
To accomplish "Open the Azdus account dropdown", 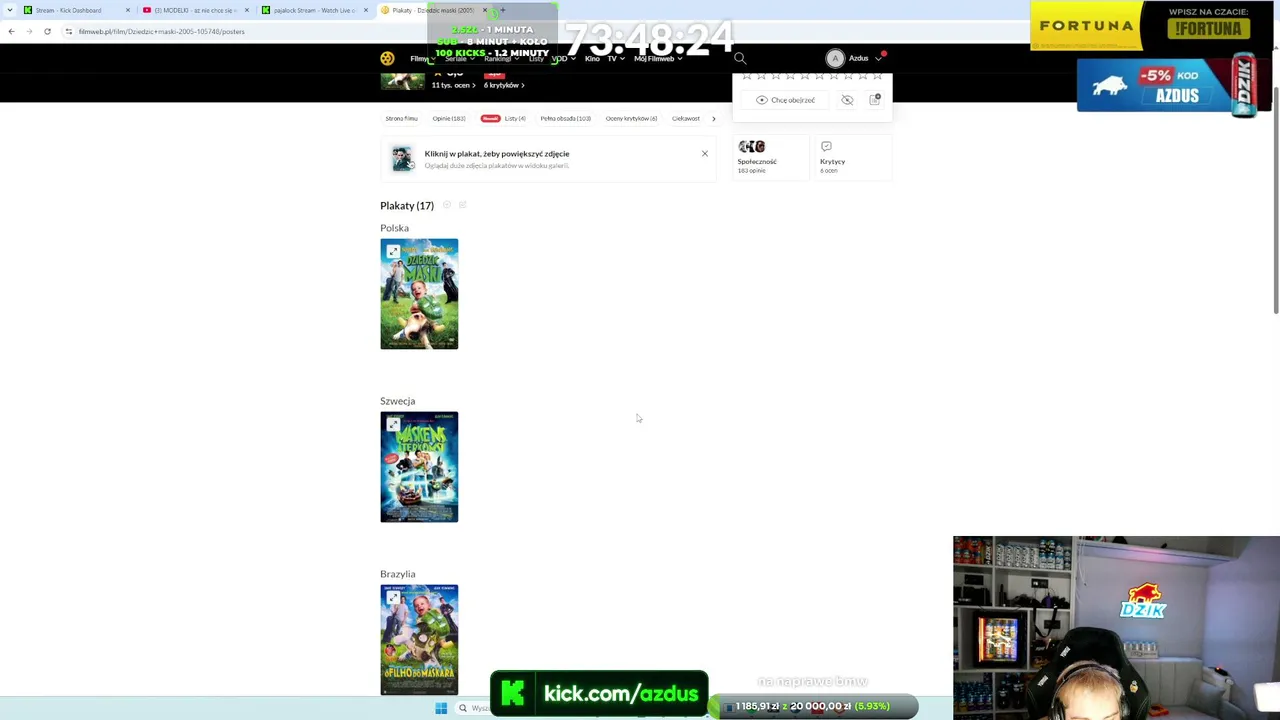I will pos(878,59).
